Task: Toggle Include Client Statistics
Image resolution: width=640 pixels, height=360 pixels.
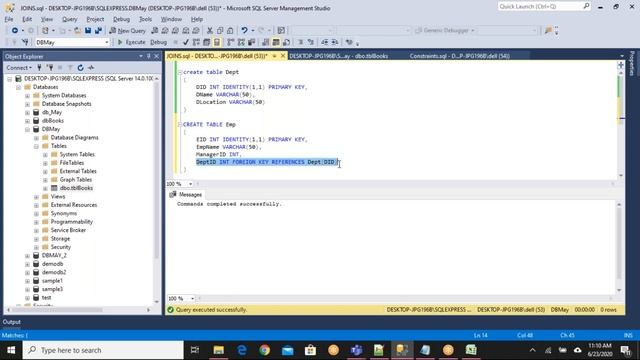Action: (x=252, y=42)
